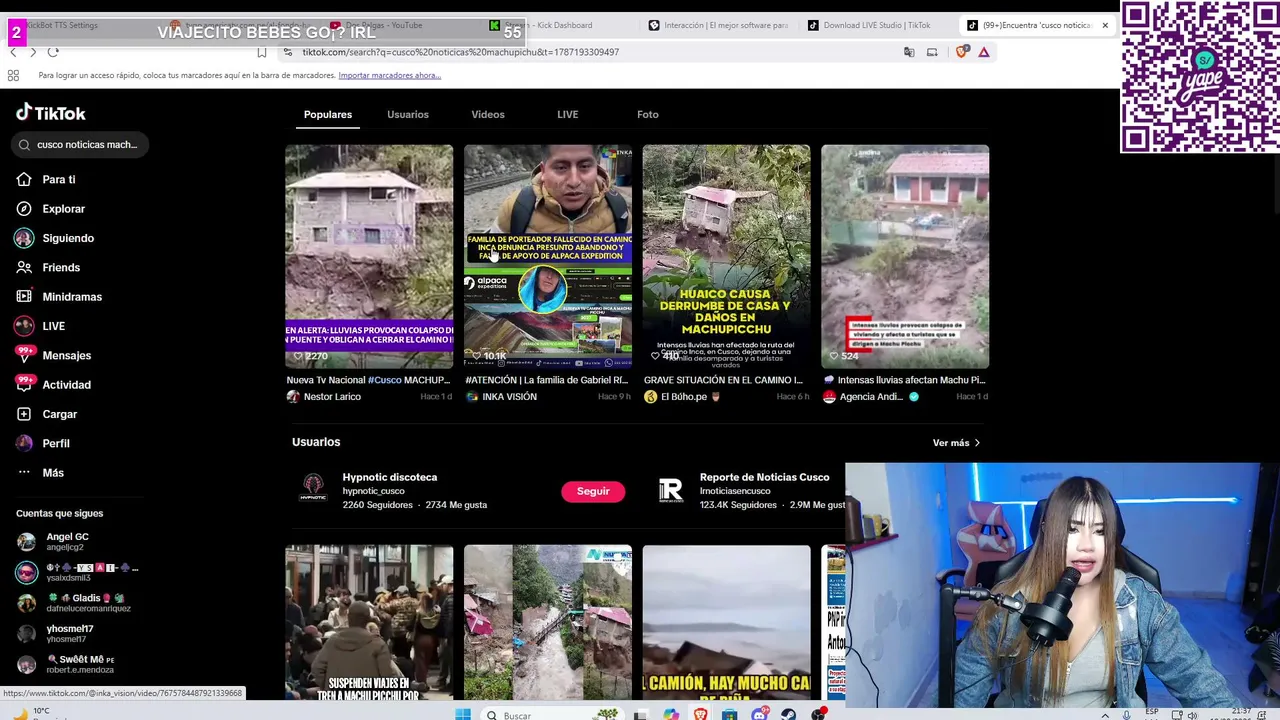
Task: Open Nueva Tv Nacional collapsed house video
Action: pos(369,257)
